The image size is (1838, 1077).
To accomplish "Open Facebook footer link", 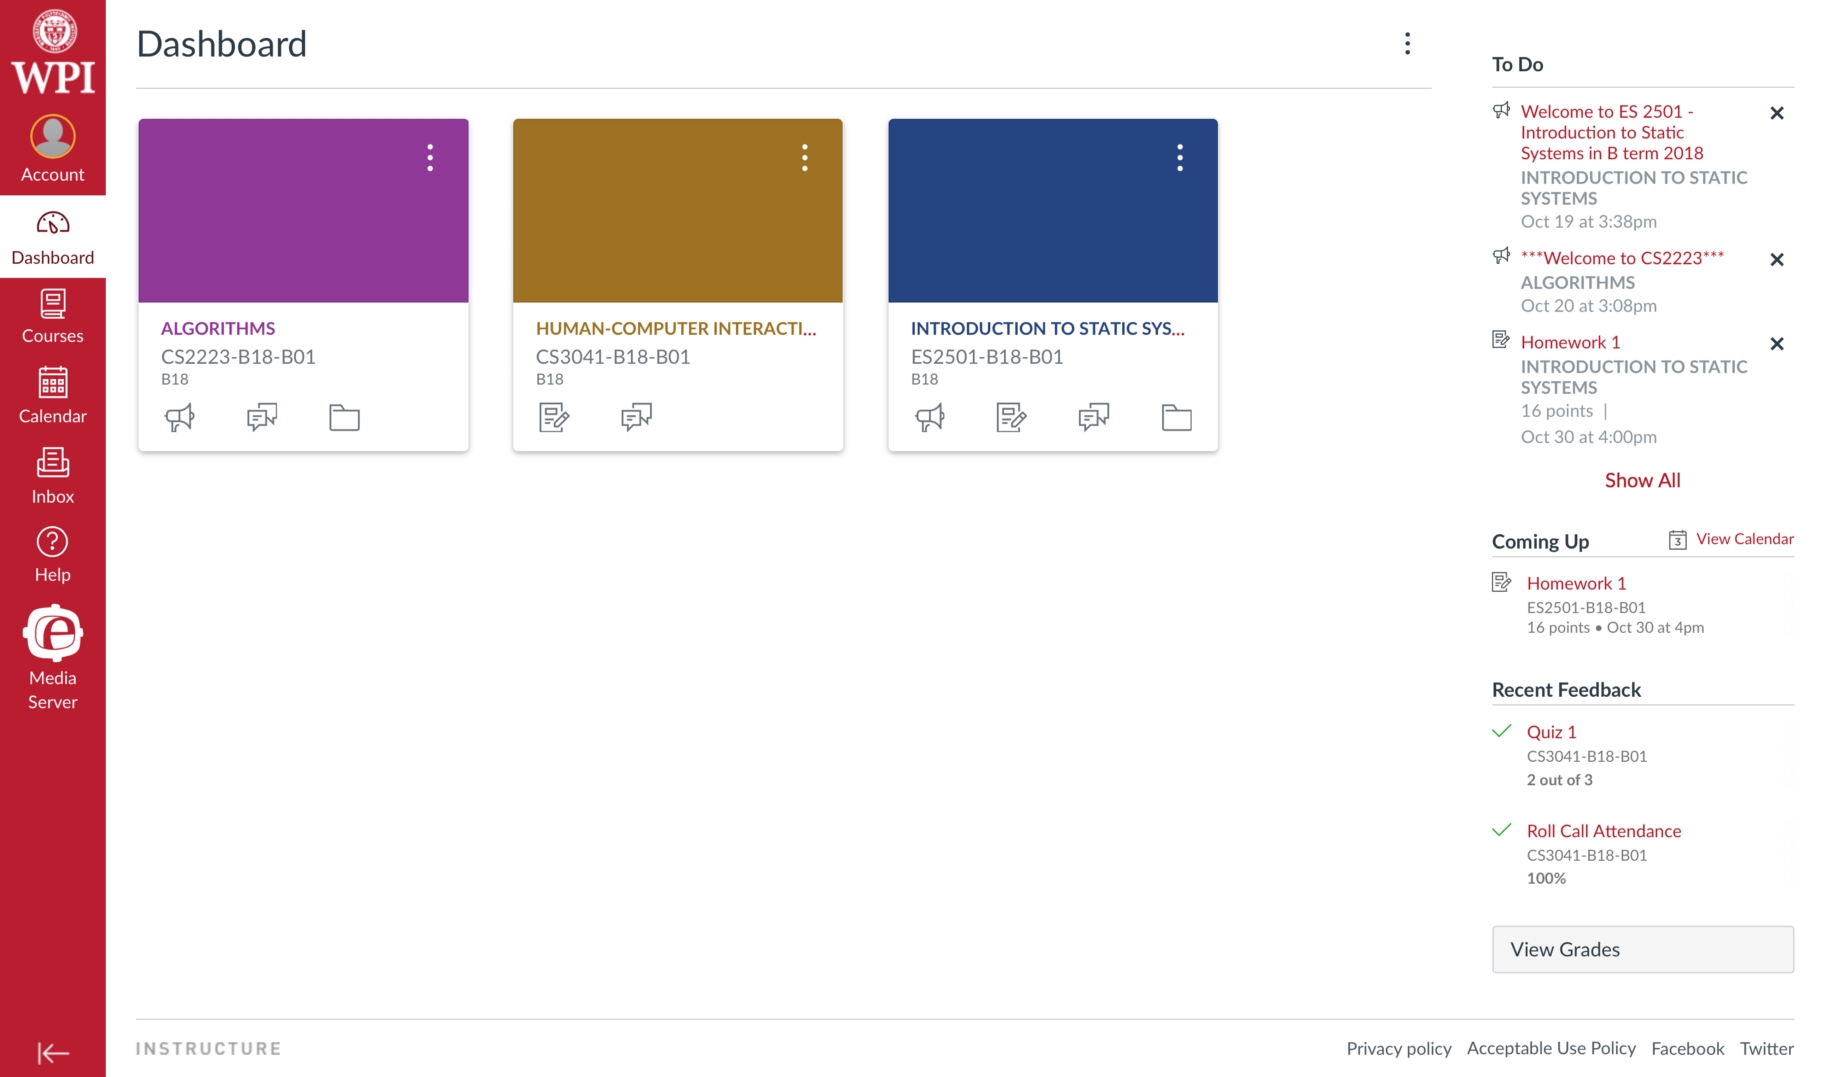I will pyautogui.click(x=1688, y=1048).
